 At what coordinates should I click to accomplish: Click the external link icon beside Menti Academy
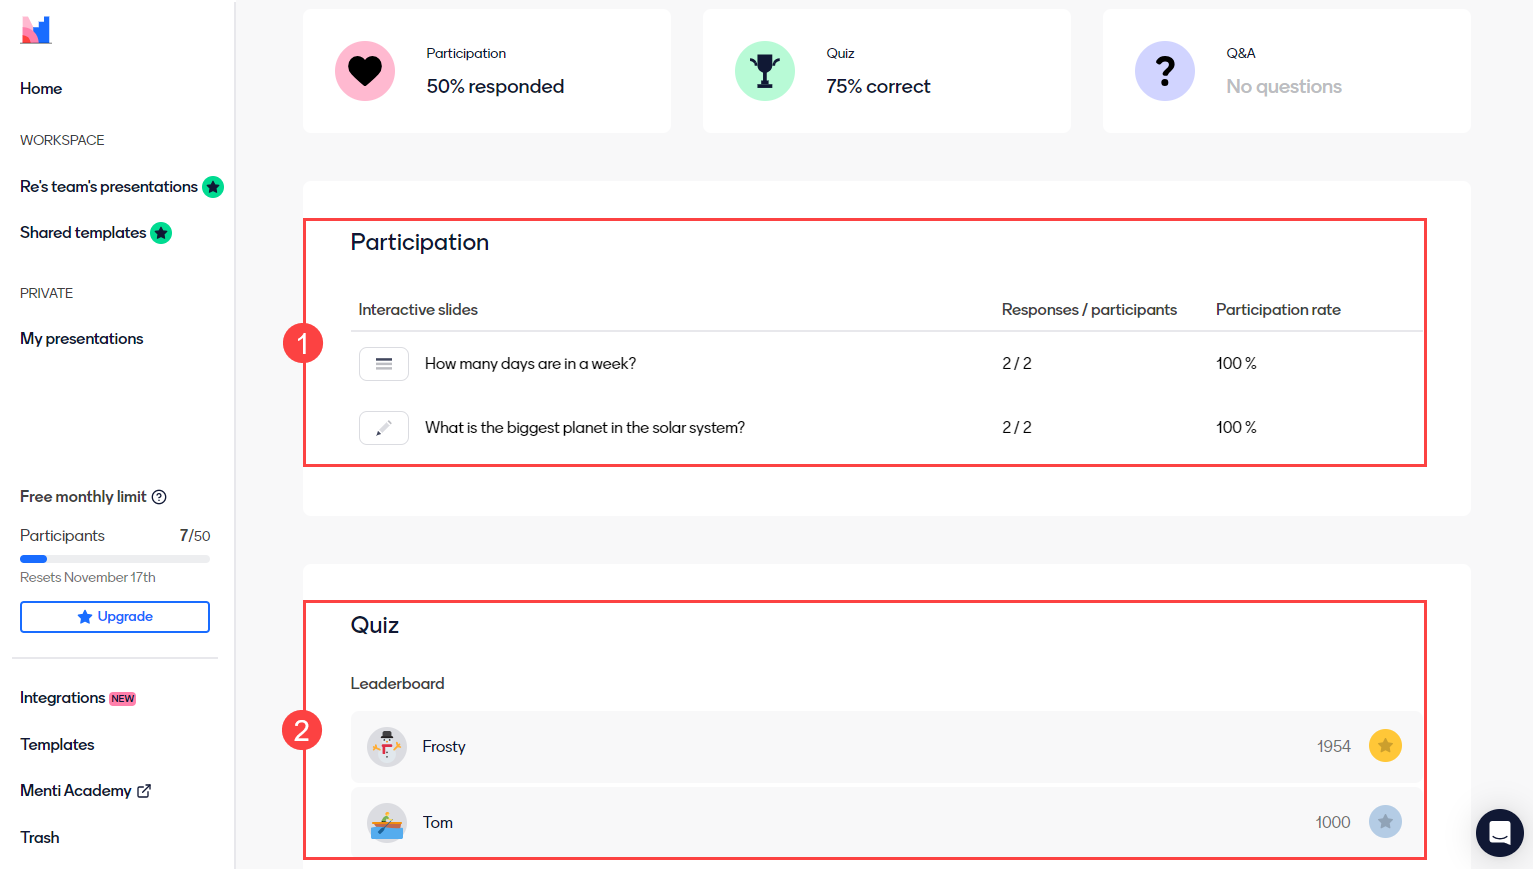[144, 790]
